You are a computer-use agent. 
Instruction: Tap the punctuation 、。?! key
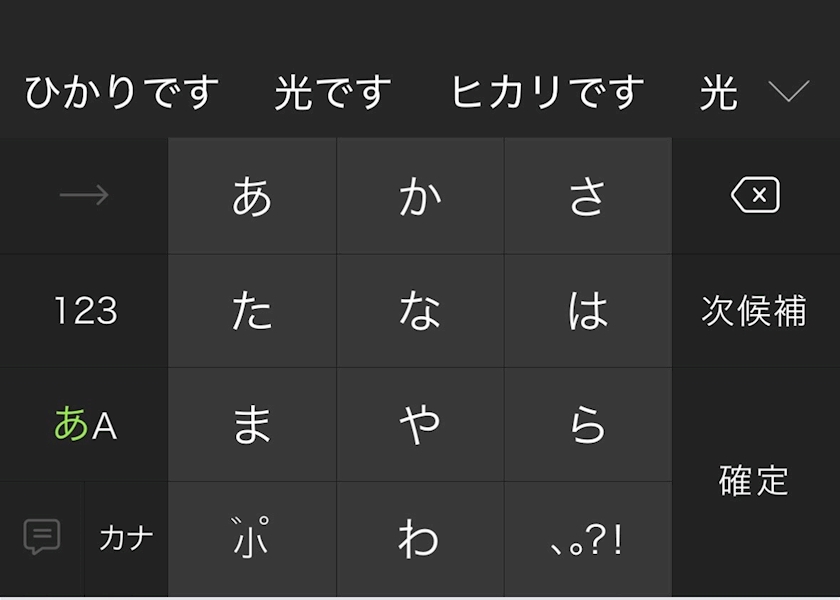[588, 538]
